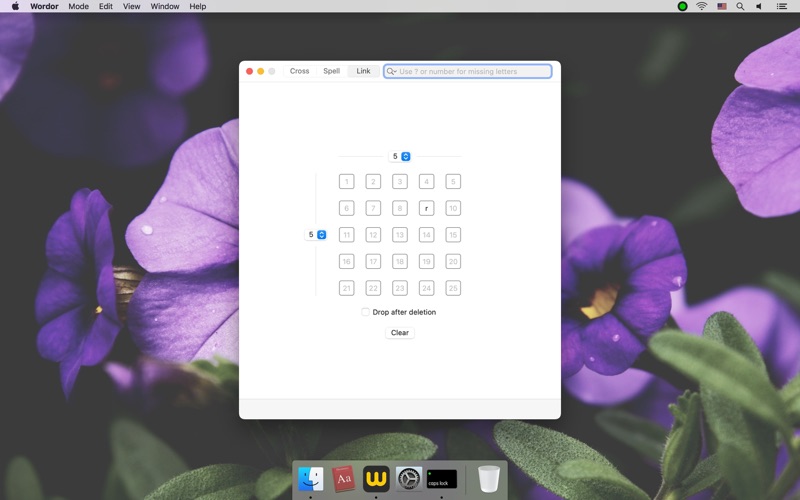
Task: Click the caps lock app in Dock
Action: click(x=441, y=479)
